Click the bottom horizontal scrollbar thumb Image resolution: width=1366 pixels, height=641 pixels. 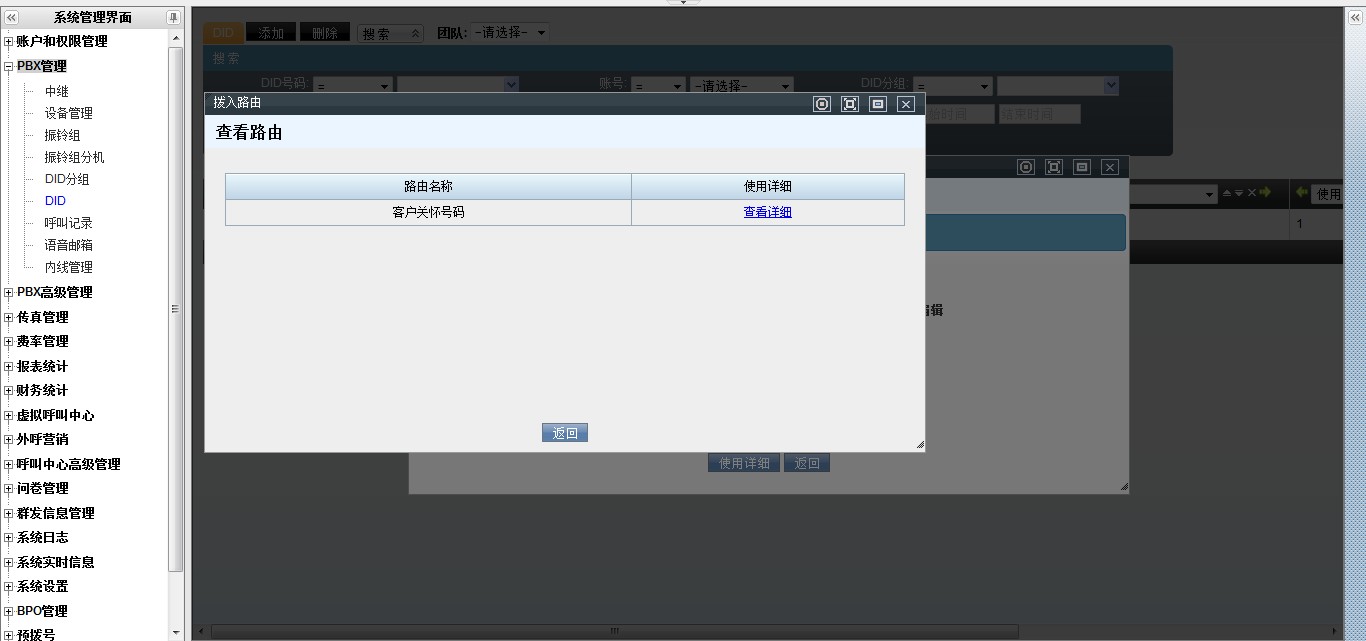(614, 631)
